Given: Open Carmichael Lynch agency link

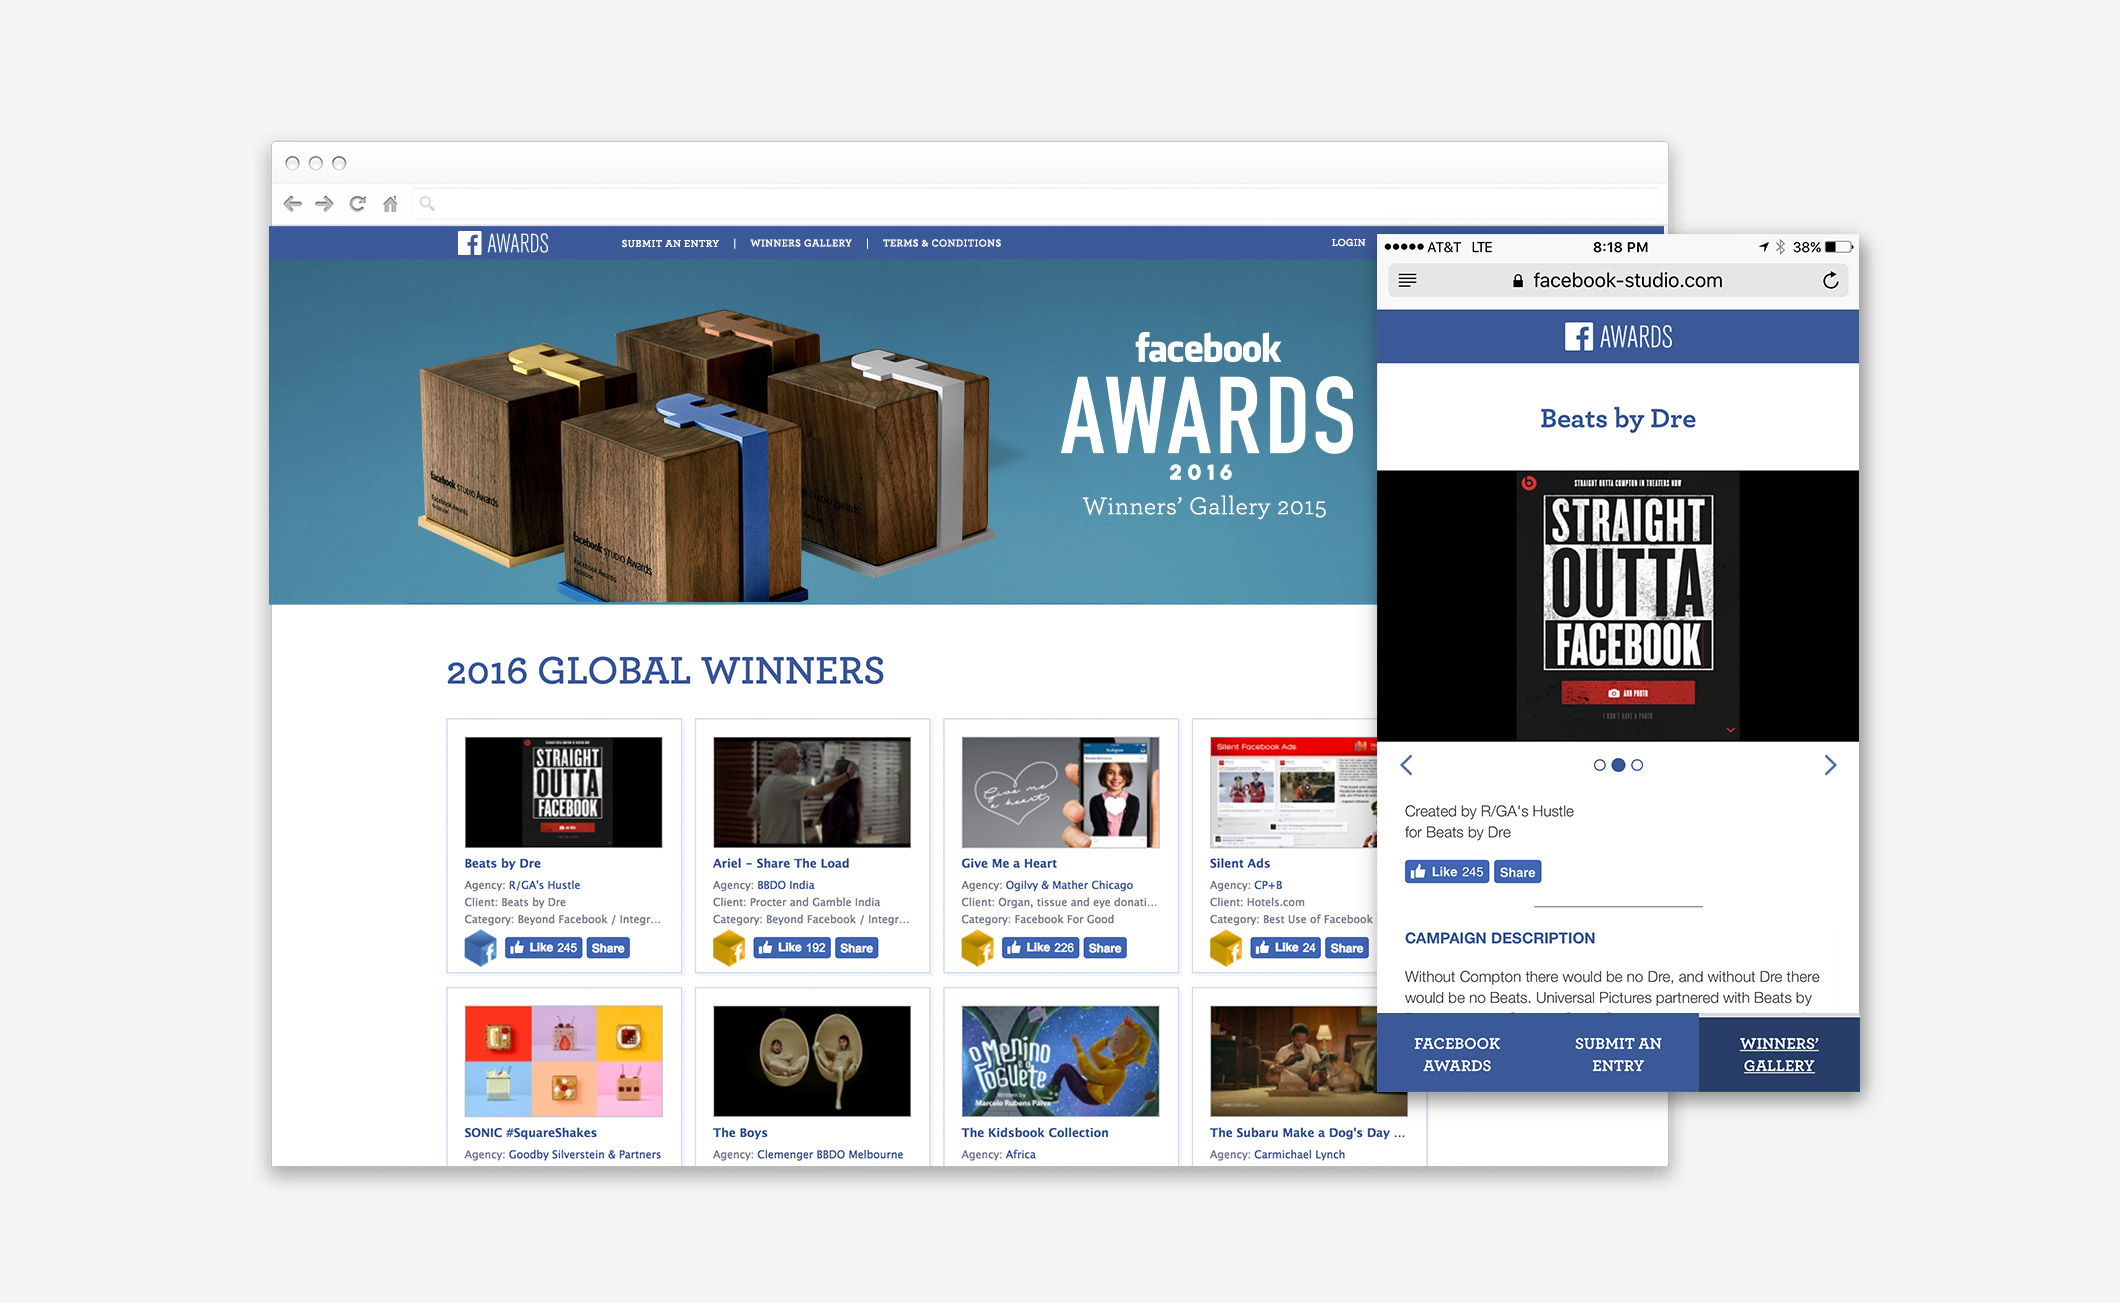Looking at the screenshot, I should pos(1299,1154).
